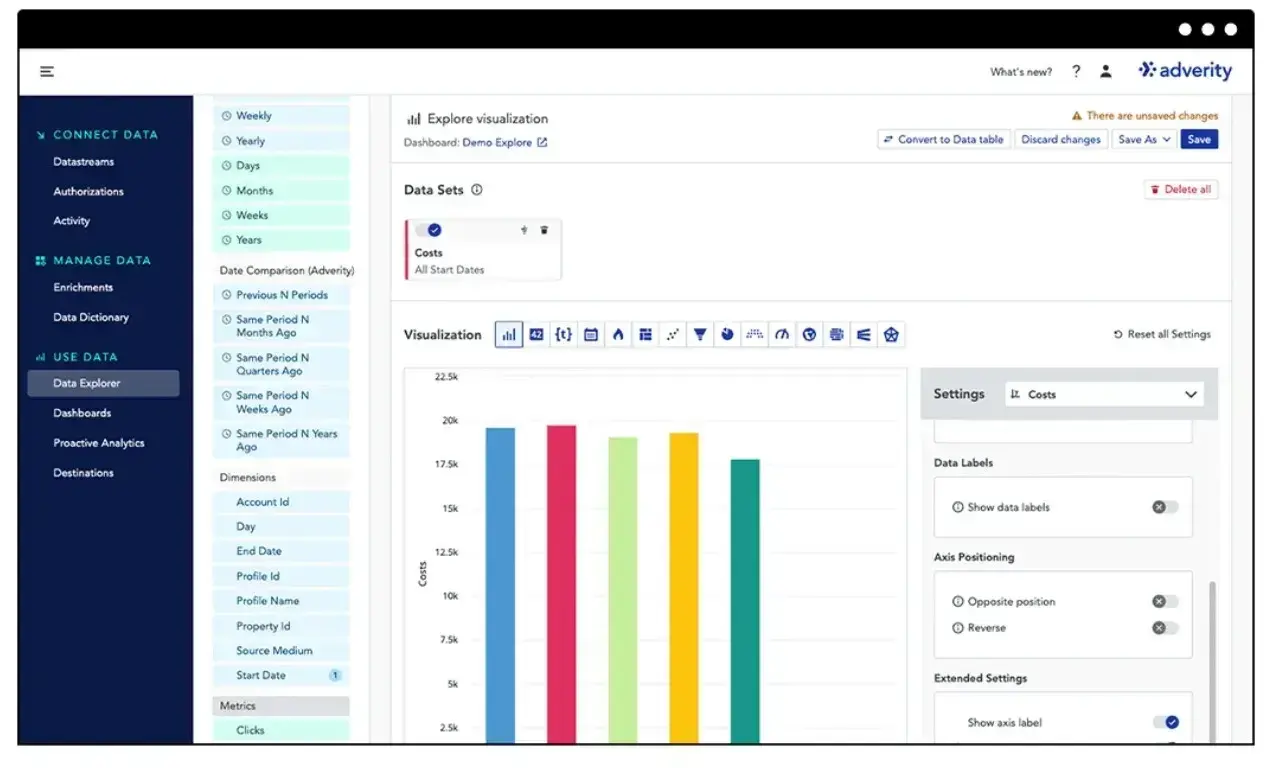
Task: Click the blue chart bar
Action: click(x=500, y=585)
